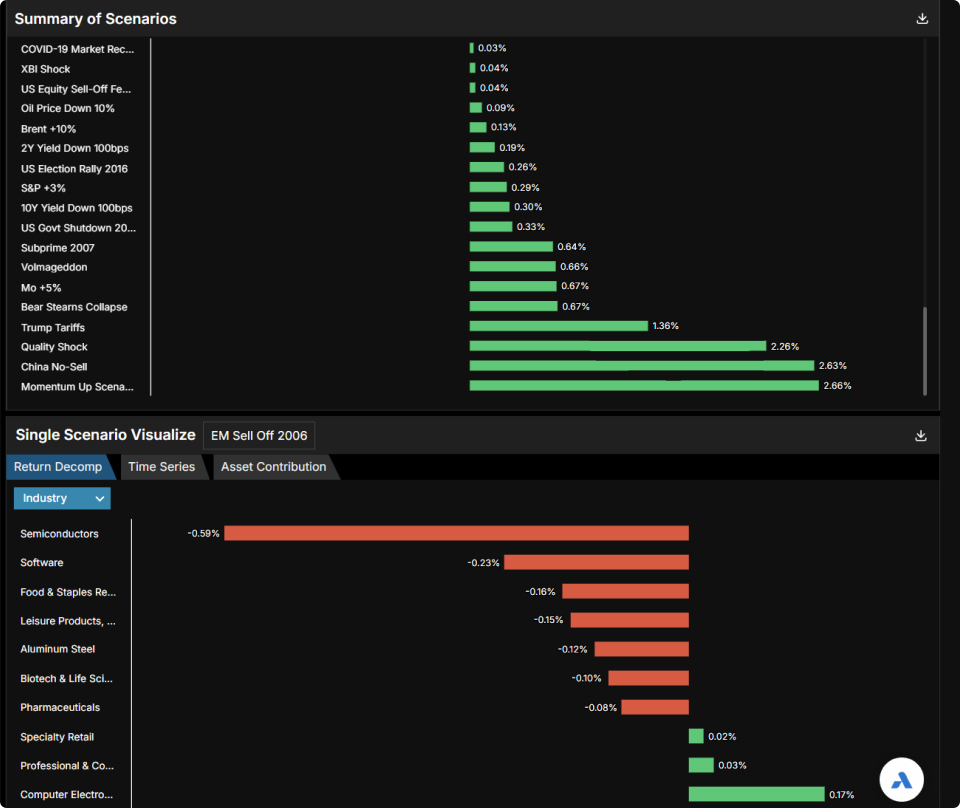Select the 10Y Yield Down 100bps label
The width and height of the screenshot is (960, 808).
[x=77, y=208]
